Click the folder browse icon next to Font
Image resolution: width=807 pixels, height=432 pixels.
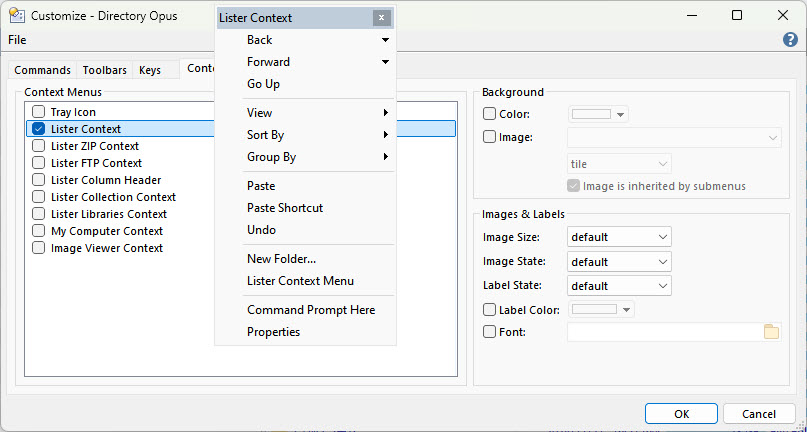point(771,332)
